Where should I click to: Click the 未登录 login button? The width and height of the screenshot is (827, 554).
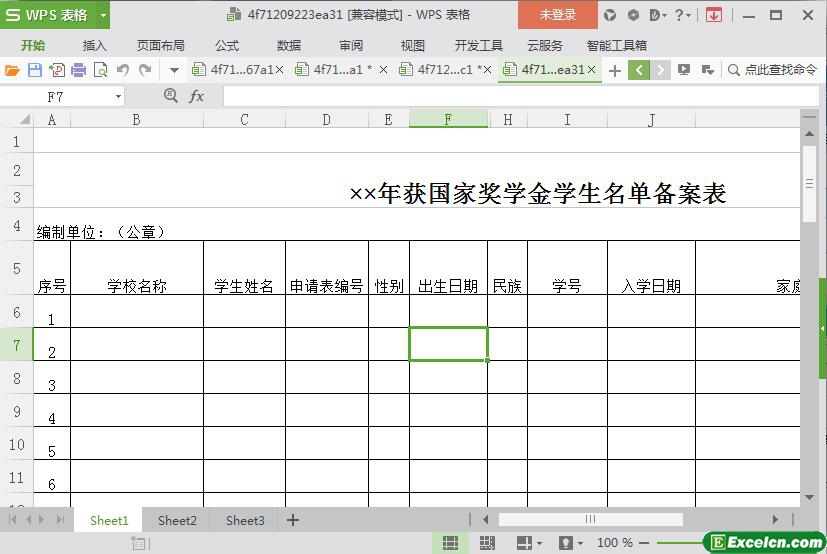click(557, 15)
